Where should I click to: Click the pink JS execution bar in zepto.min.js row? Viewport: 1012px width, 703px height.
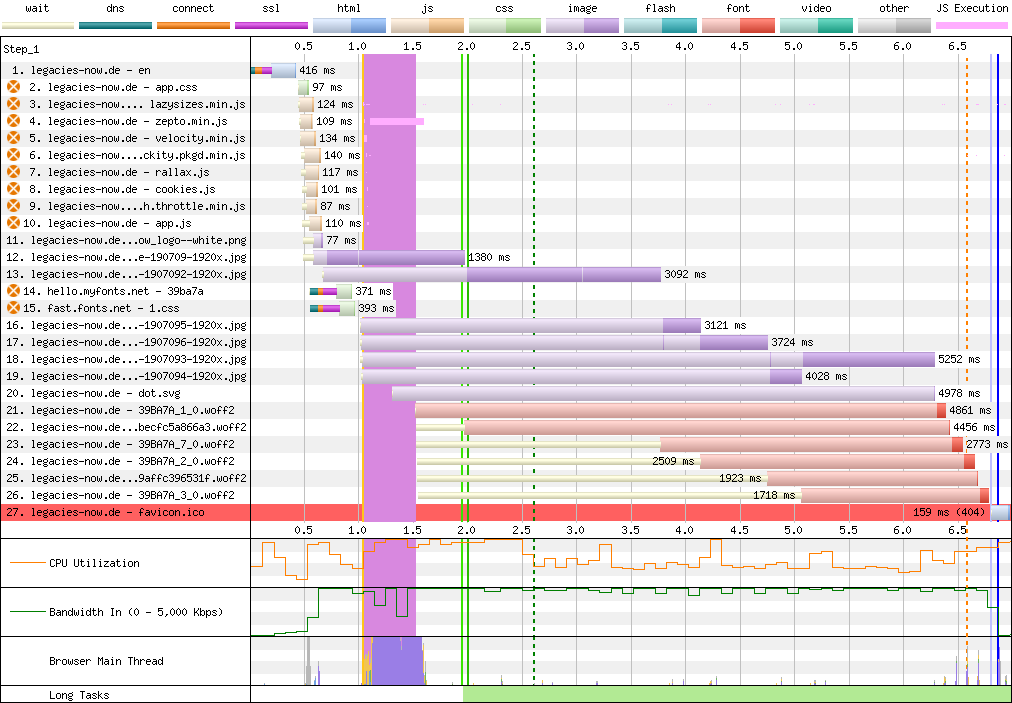(x=396, y=121)
